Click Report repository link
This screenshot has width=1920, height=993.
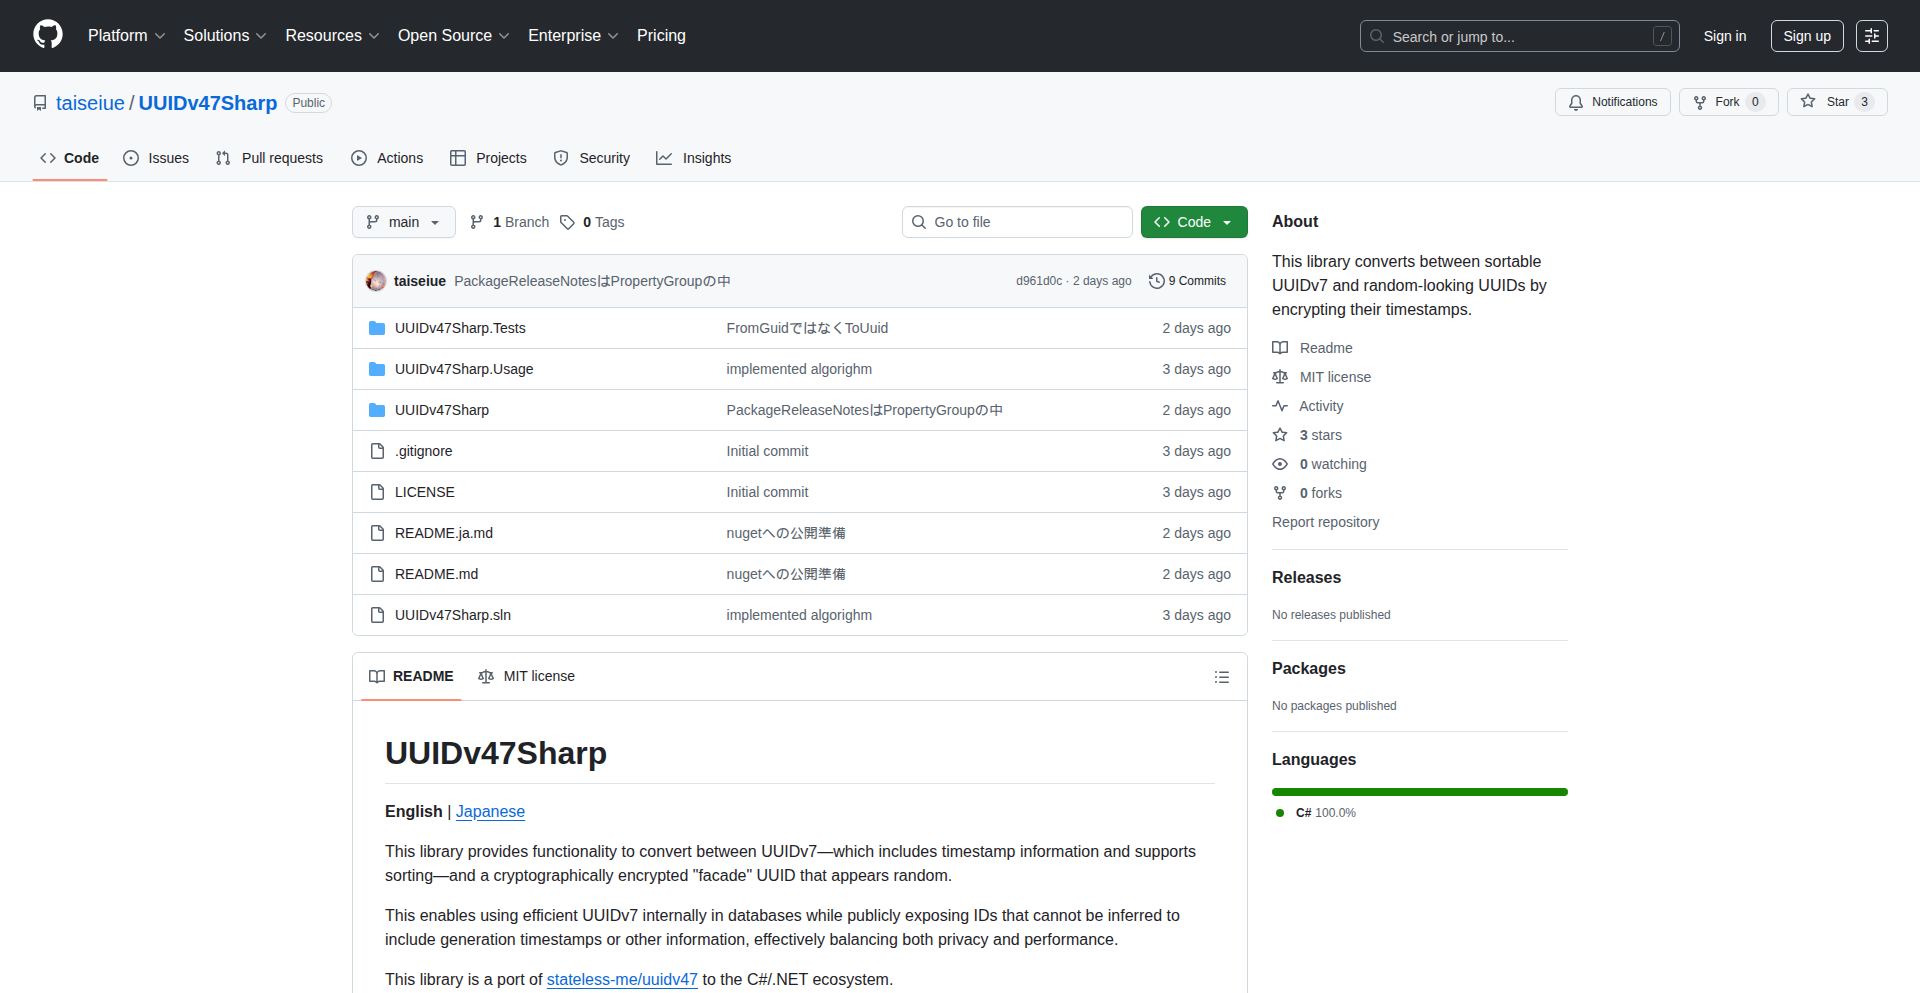[x=1325, y=522]
